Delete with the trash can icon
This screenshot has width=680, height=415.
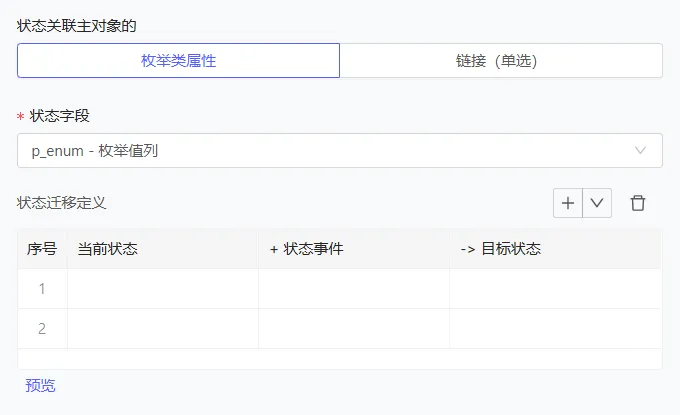(638, 203)
